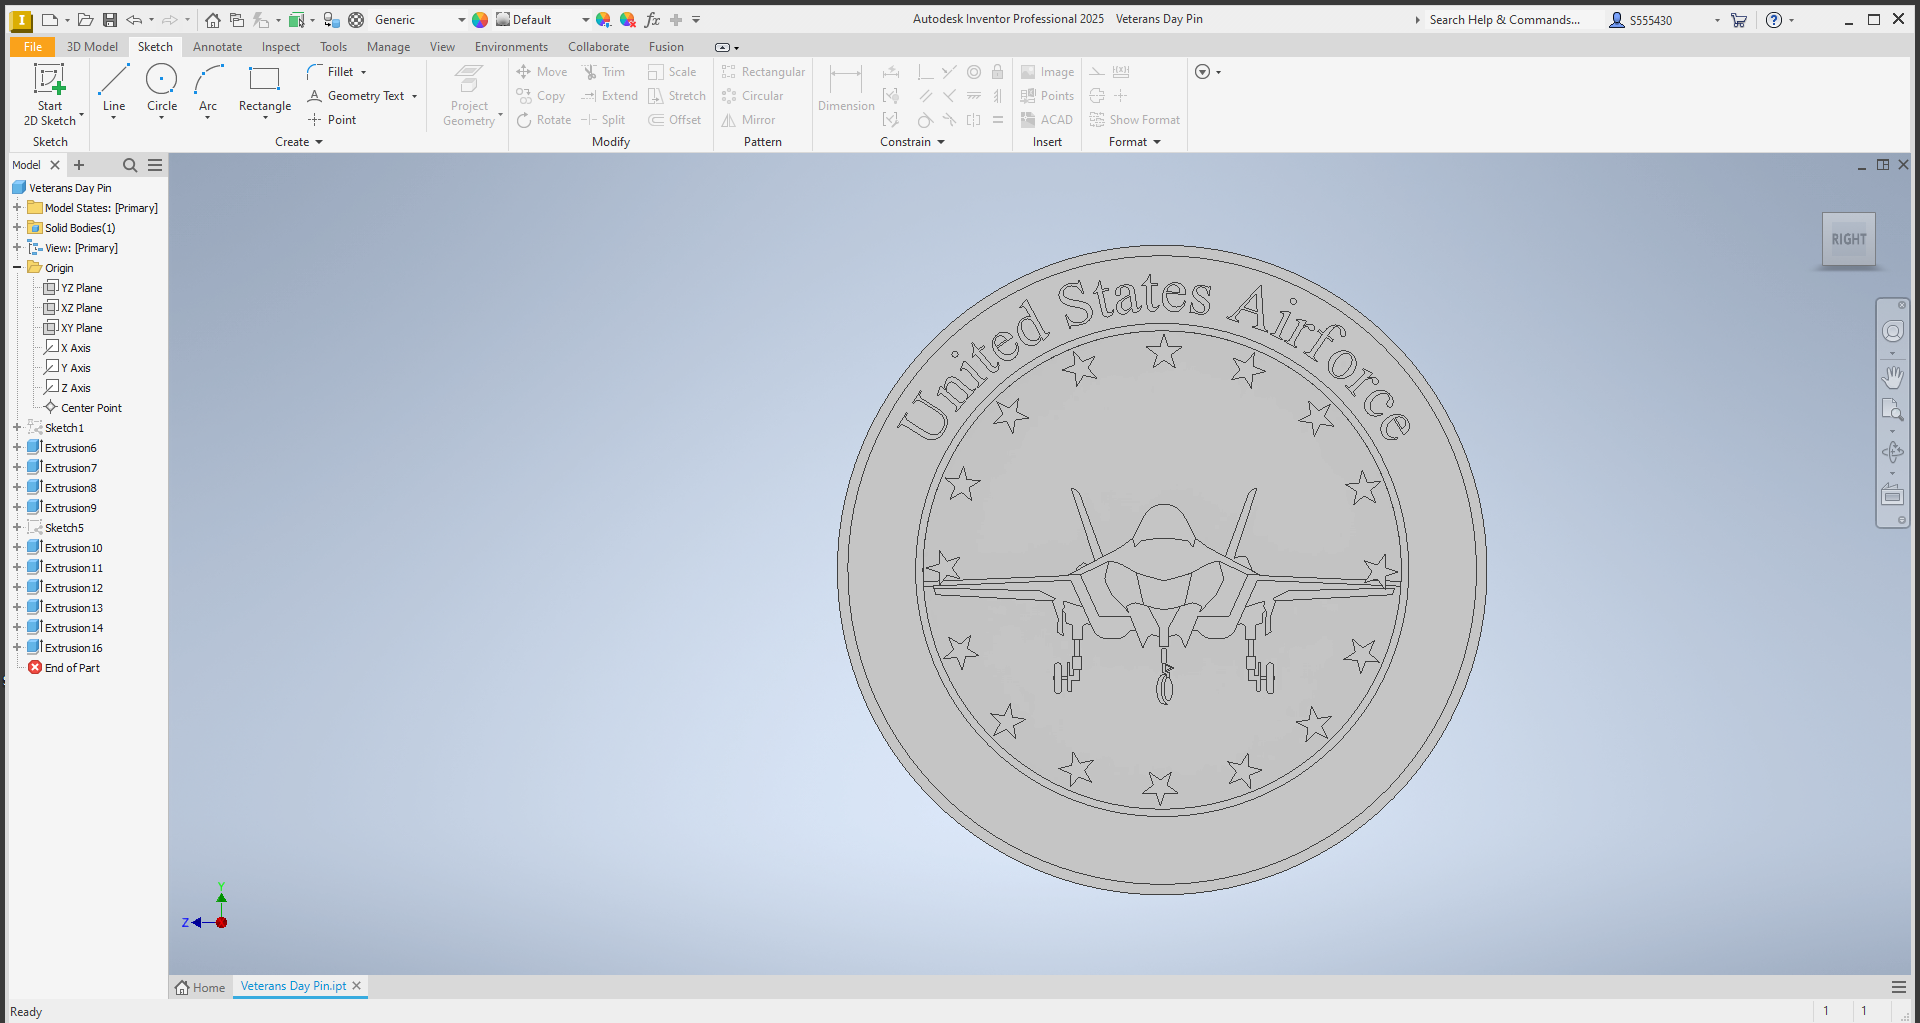This screenshot has width=1920, height=1023.
Task: Open the Create panel dropdown
Action: coord(299,142)
